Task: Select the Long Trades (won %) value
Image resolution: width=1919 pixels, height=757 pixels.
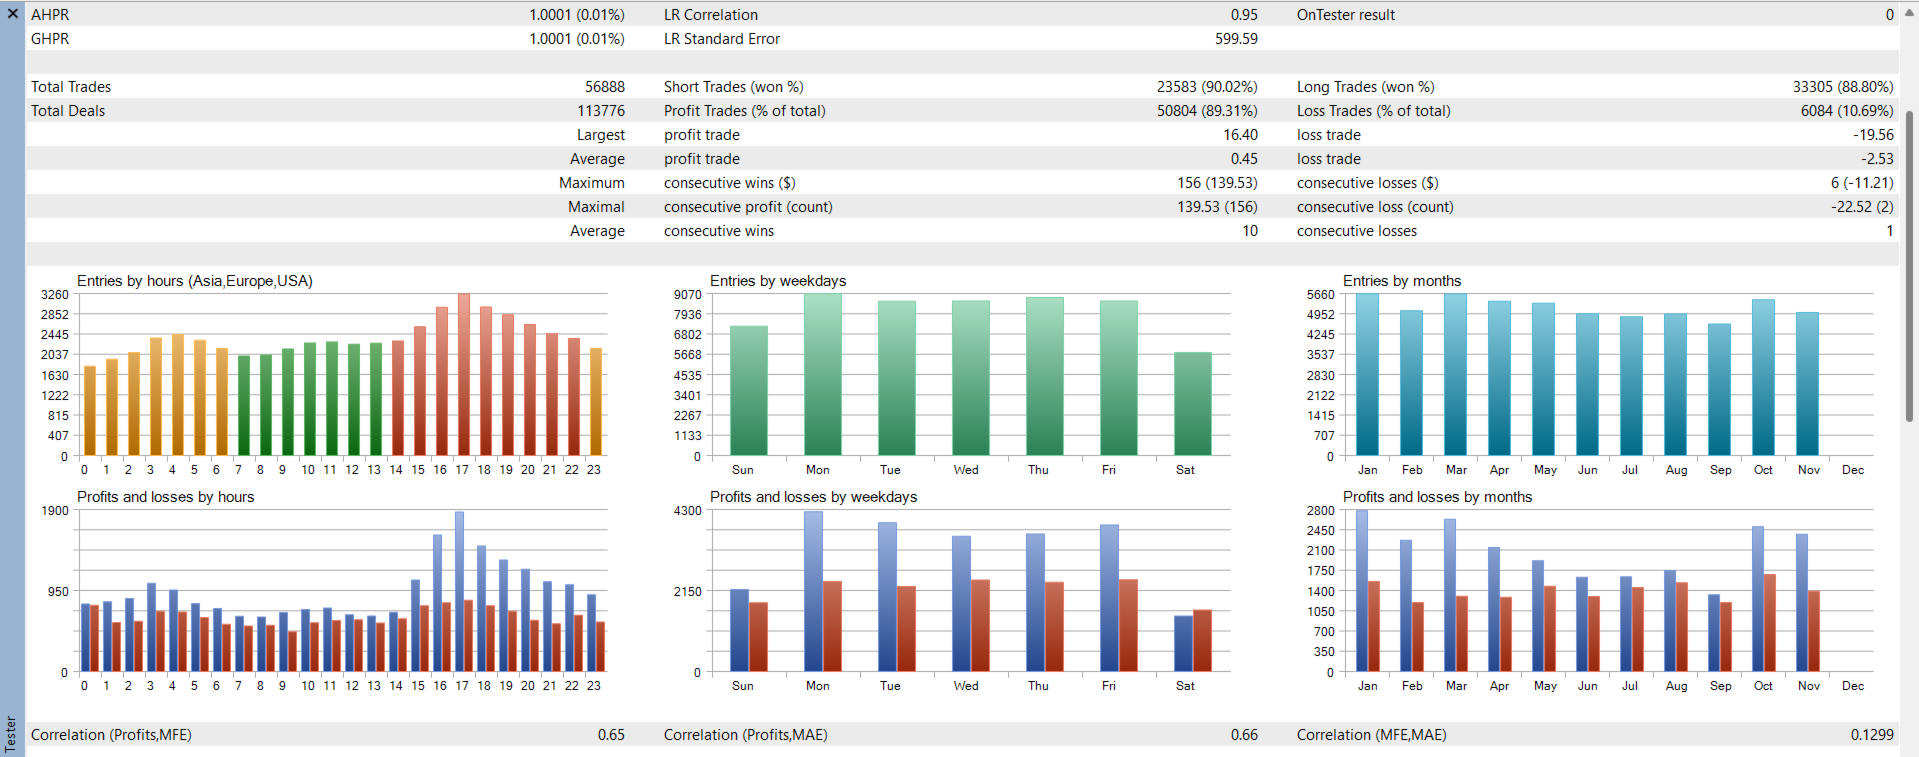Action: point(1843,87)
